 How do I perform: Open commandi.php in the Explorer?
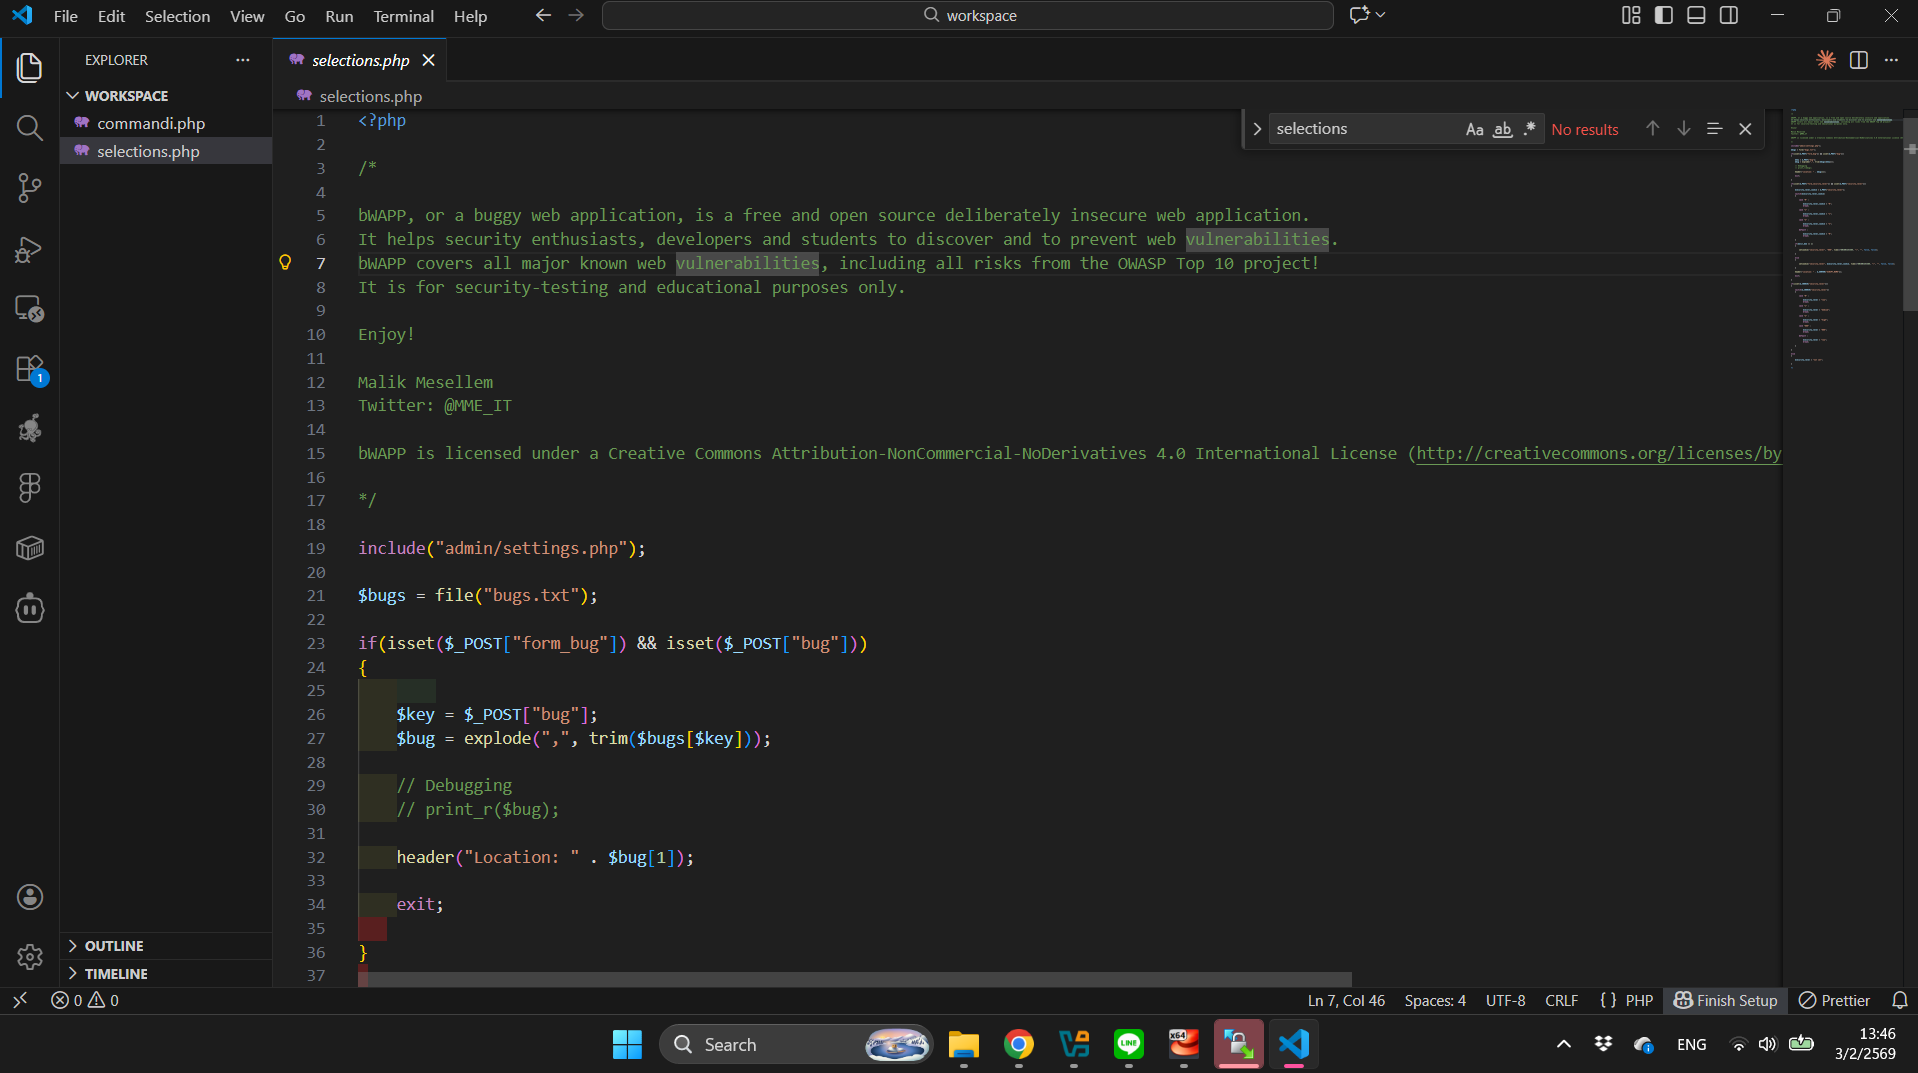point(151,123)
